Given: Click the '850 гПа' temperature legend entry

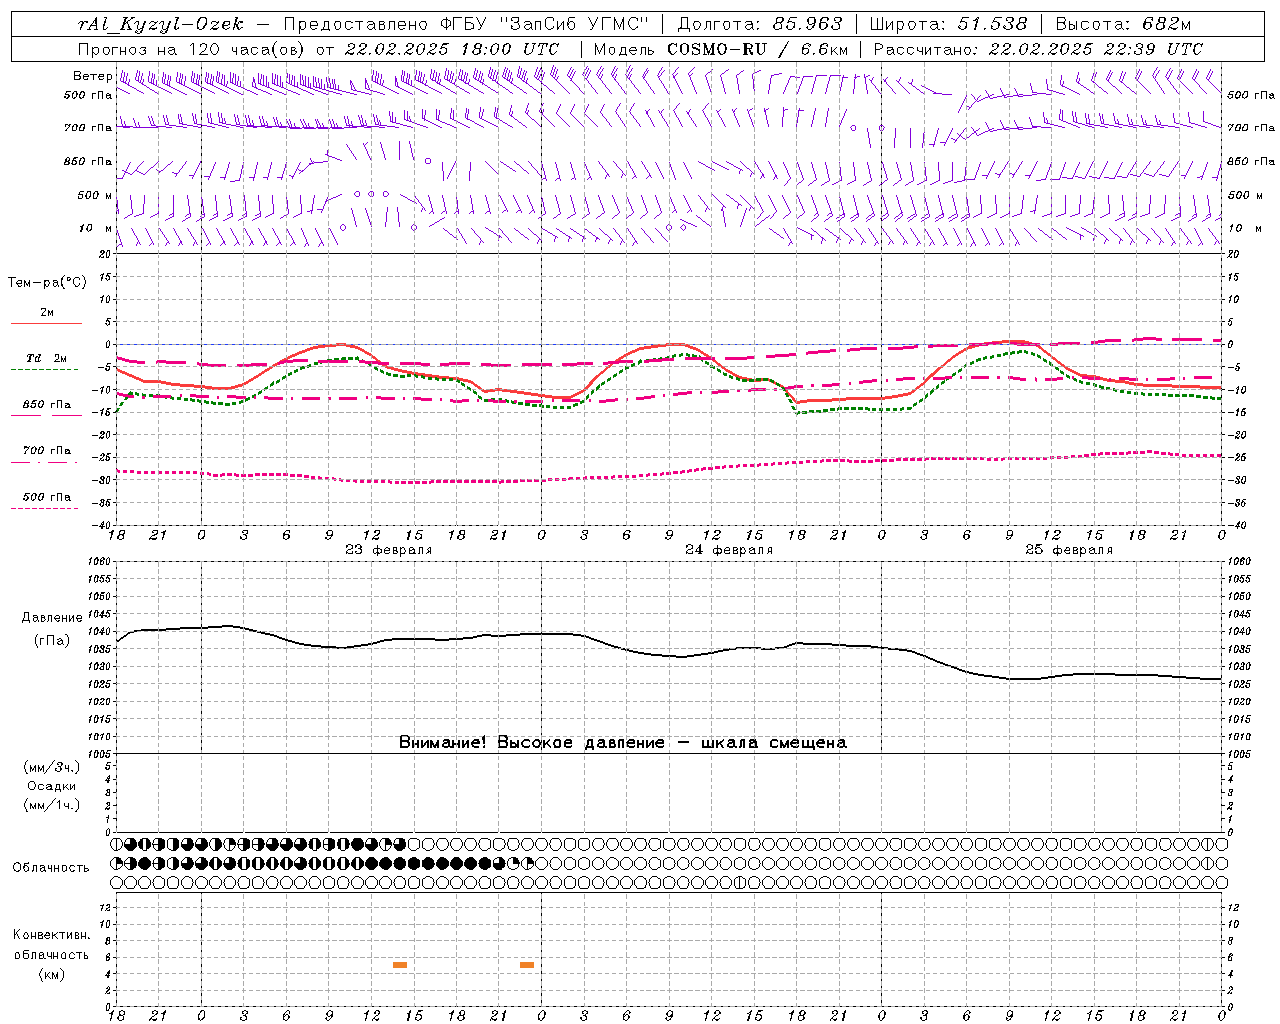Looking at the screenshot, I should (47, 406).
